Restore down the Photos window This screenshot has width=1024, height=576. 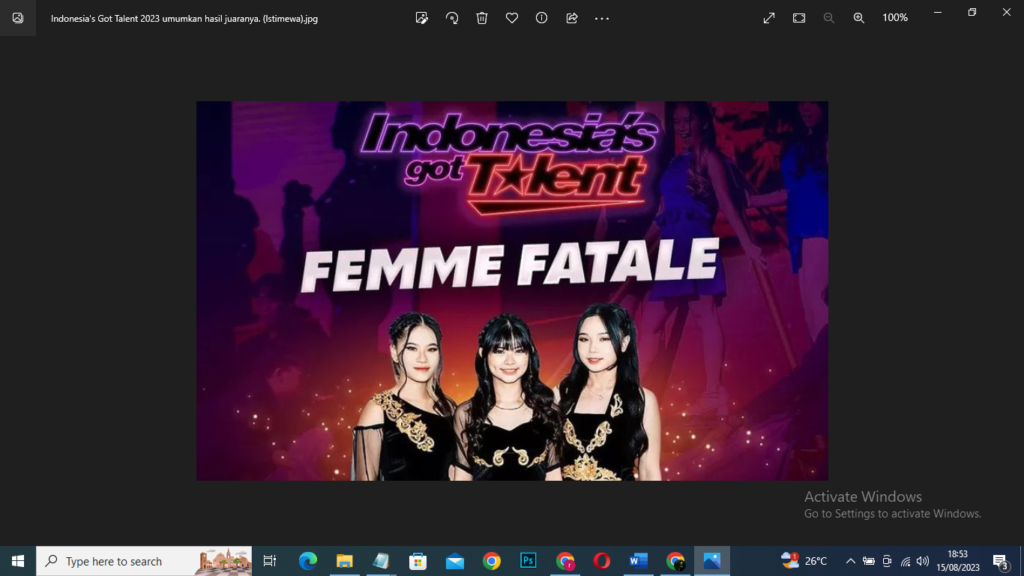pos(972,12)
